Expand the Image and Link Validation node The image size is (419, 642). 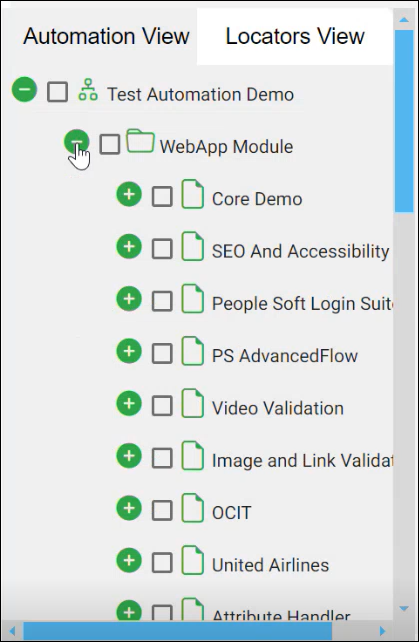click(x=129, y=456)
